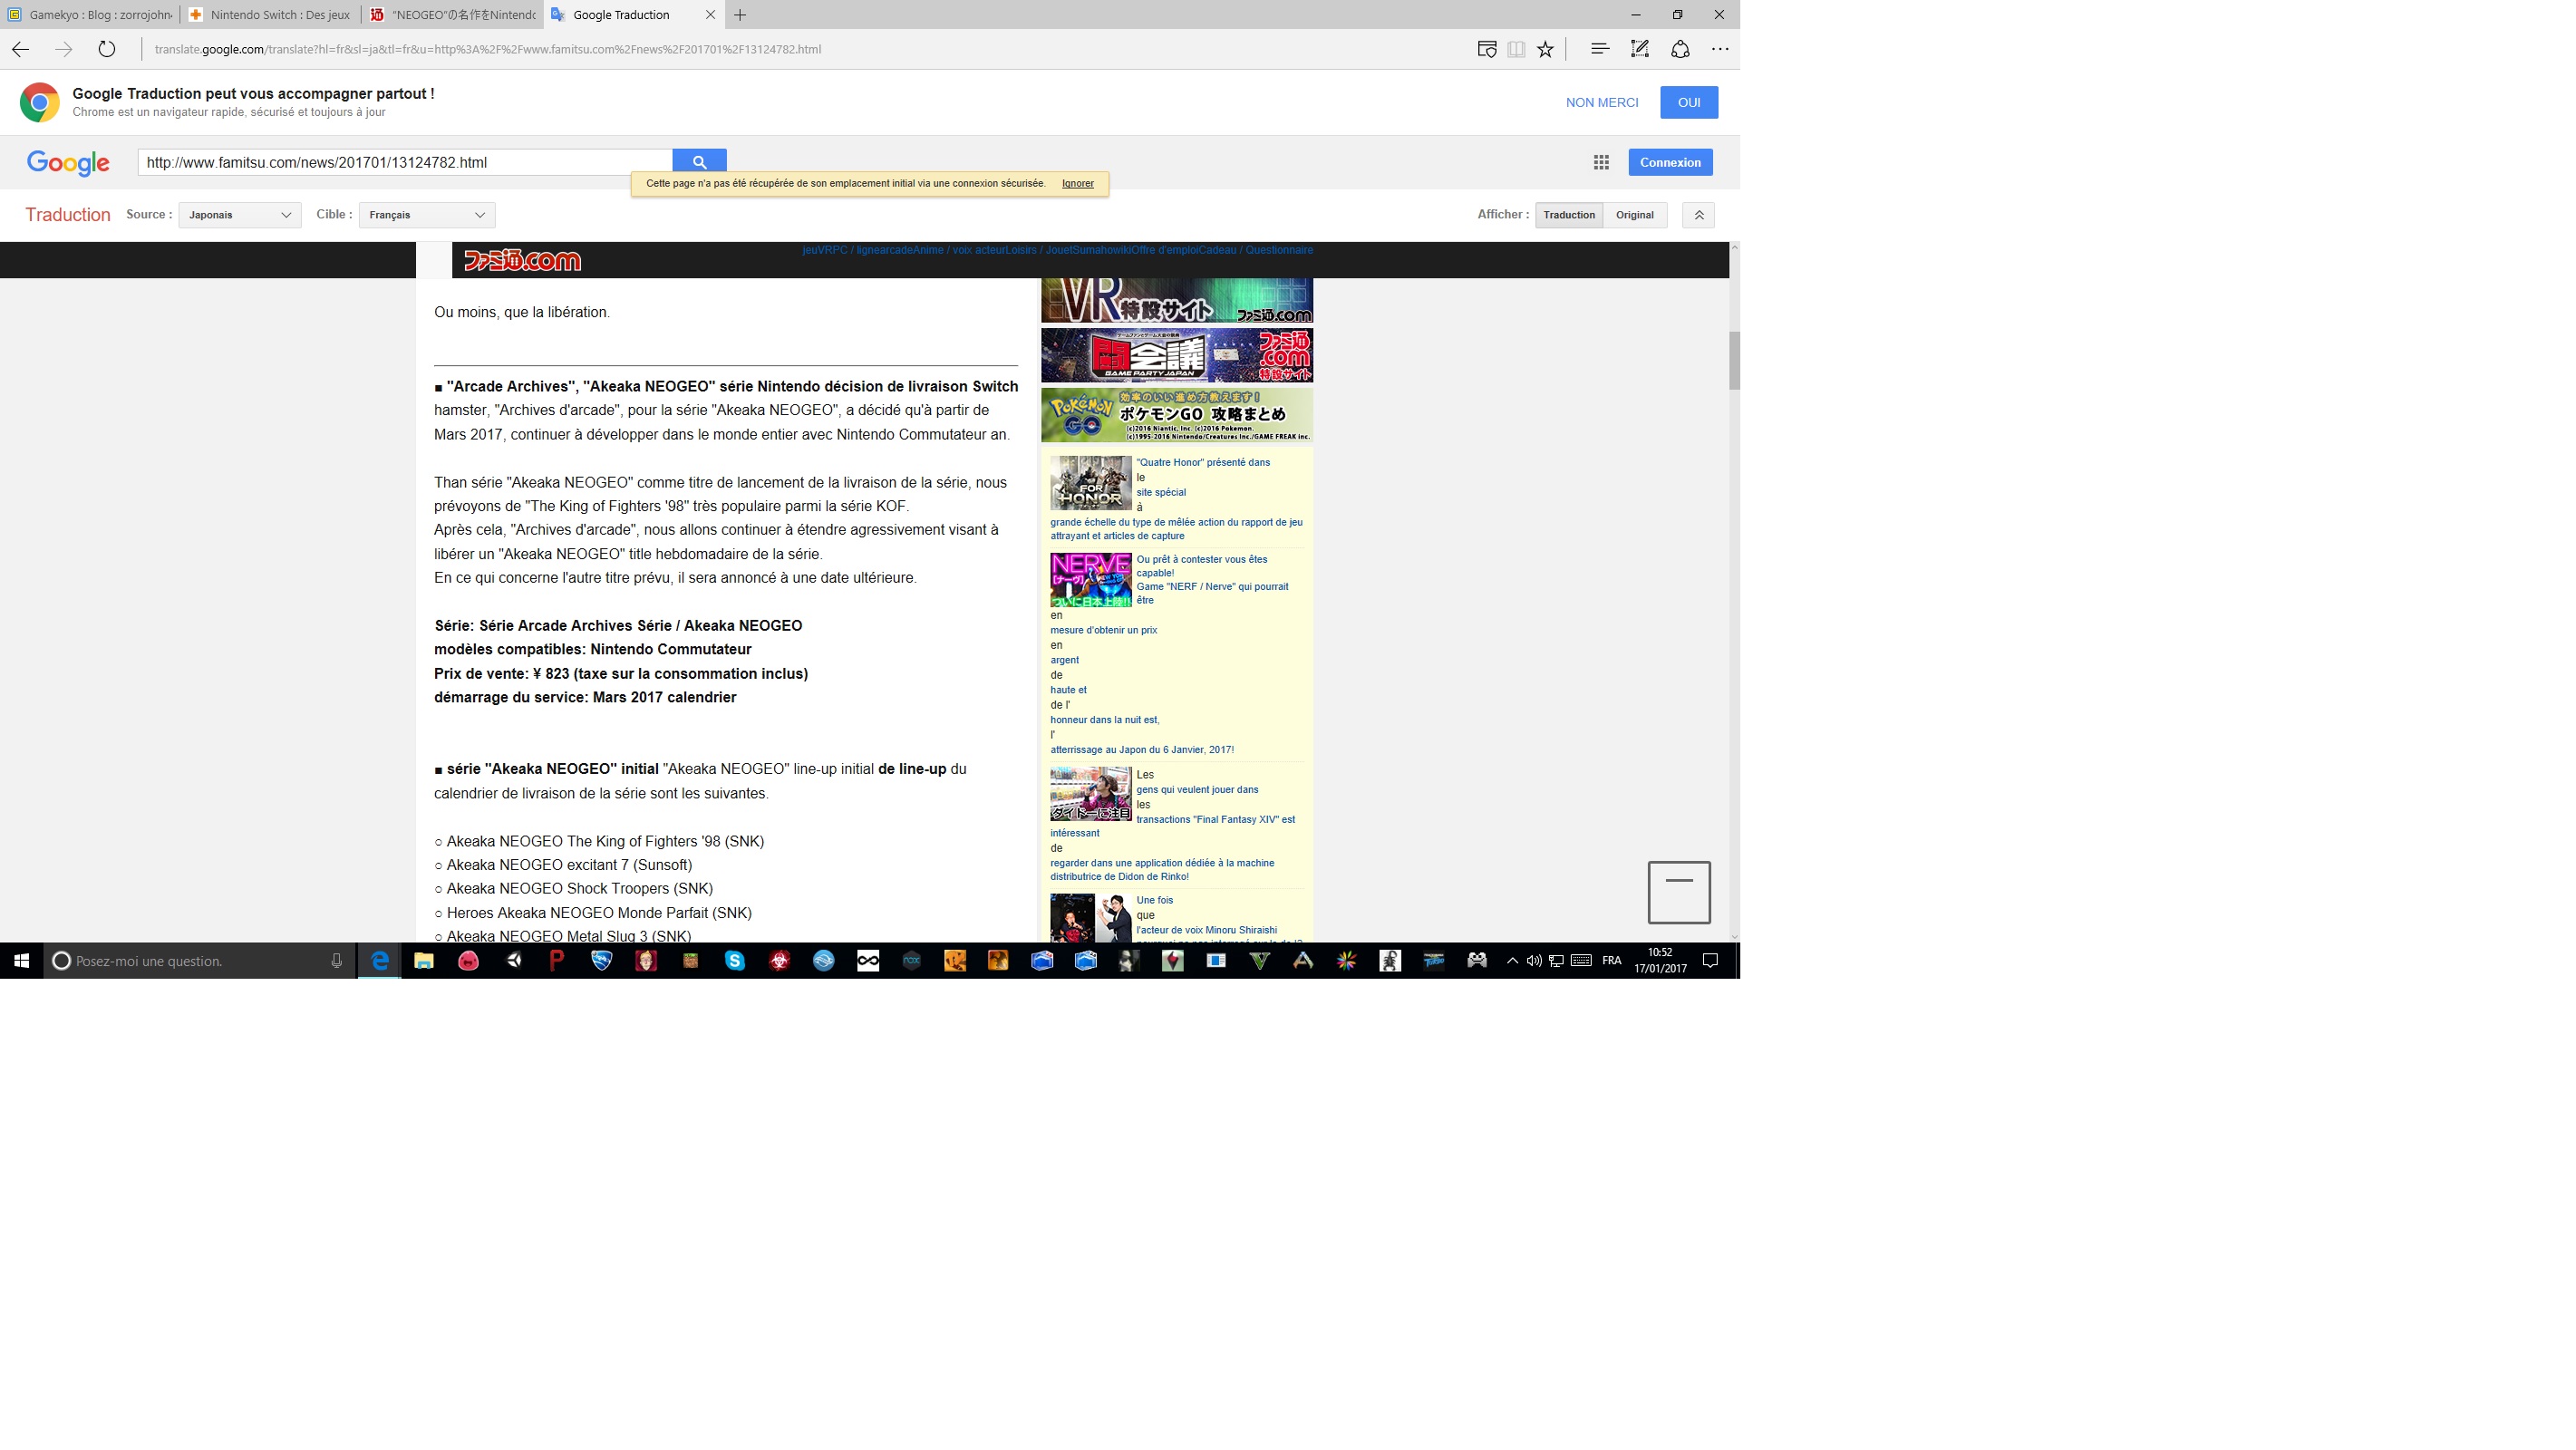The height and width of the screenshot is (1450, 2576).
Task: Share this page using the share icon
Action: pos(1680,49)
